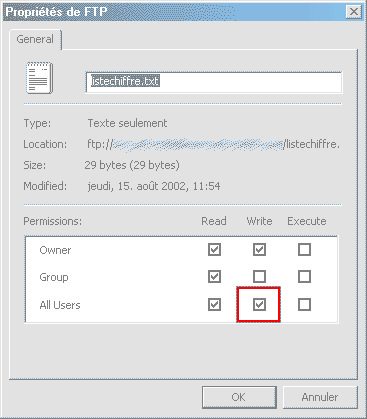Select the All Users row label

(x=60, y=305)
